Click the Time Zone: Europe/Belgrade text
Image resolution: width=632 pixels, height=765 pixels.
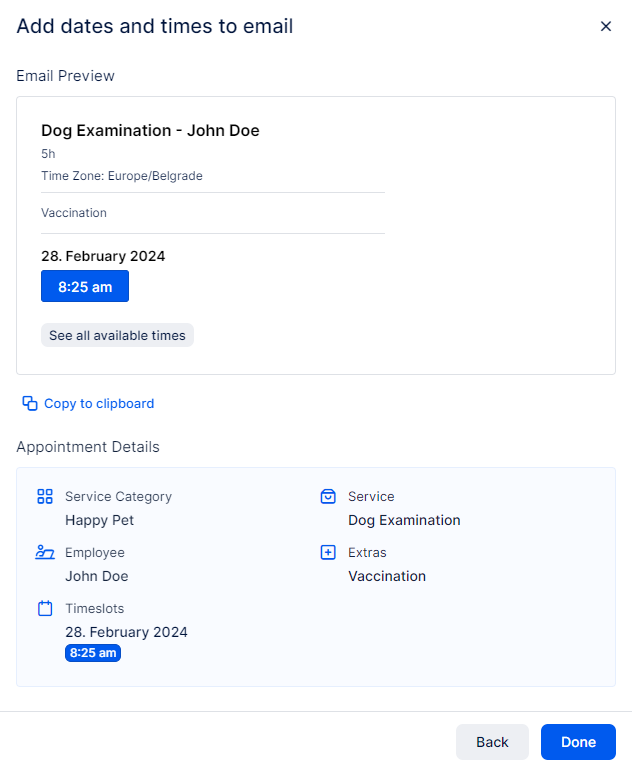point(122,176)
